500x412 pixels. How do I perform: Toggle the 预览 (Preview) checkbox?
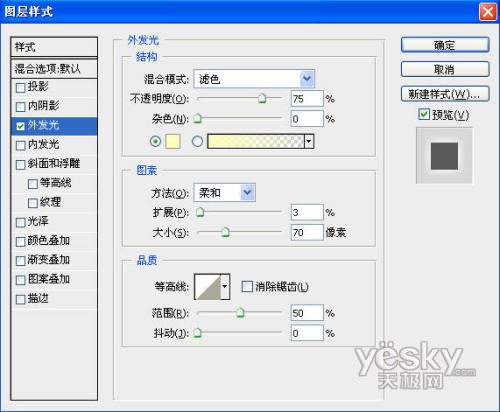tap(424, 114)
